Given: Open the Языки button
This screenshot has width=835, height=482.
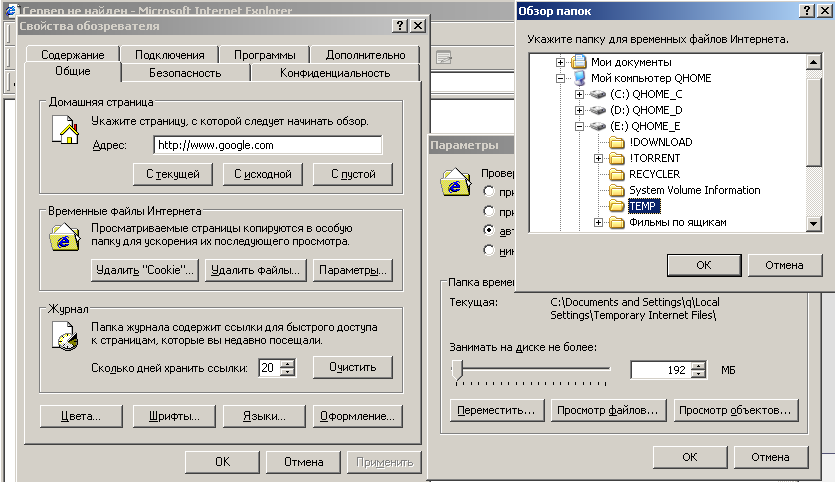Looking at the screenshot, I should pyautogui.click(x=264, y=416).
